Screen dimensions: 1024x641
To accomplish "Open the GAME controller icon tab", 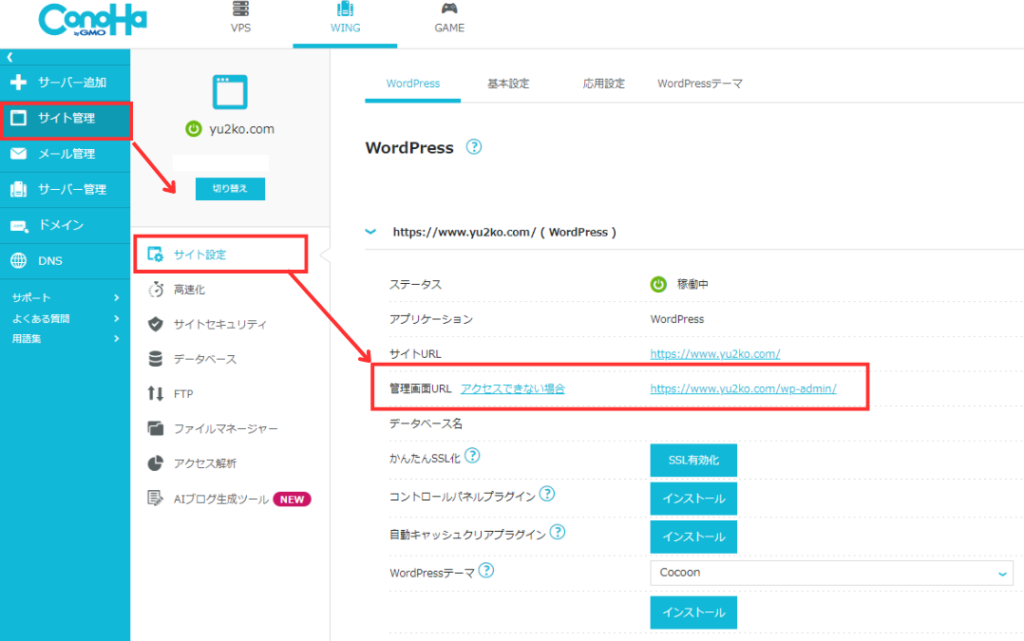I will pos(449,9).
